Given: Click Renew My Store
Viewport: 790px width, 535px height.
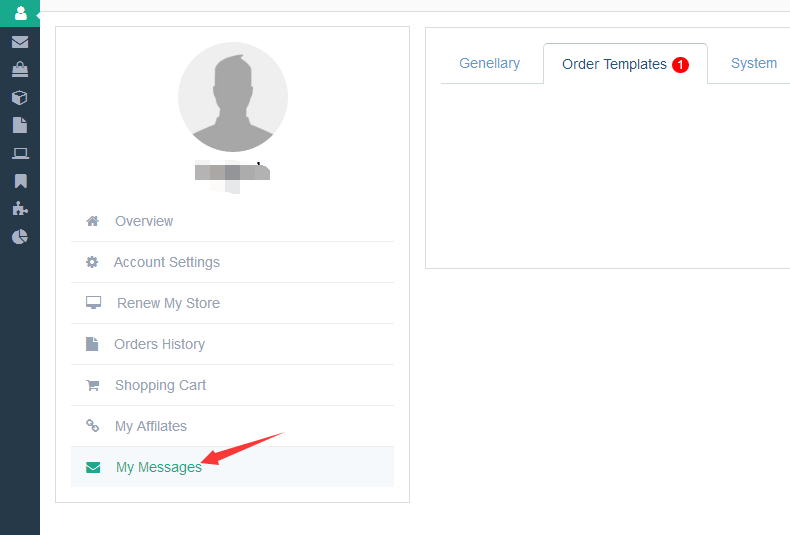Looking at the screenshot, I should click(168, 303).
